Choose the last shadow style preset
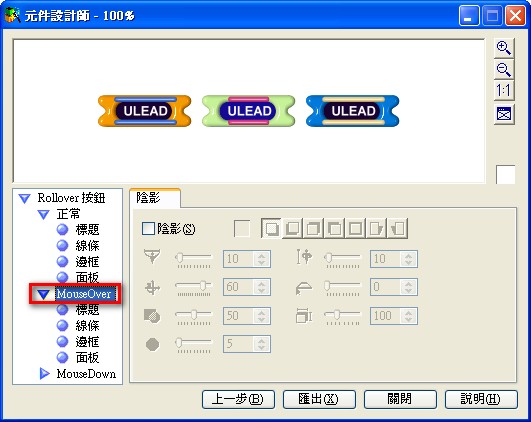Screen dimensions: 531x422 pos(398,228)
